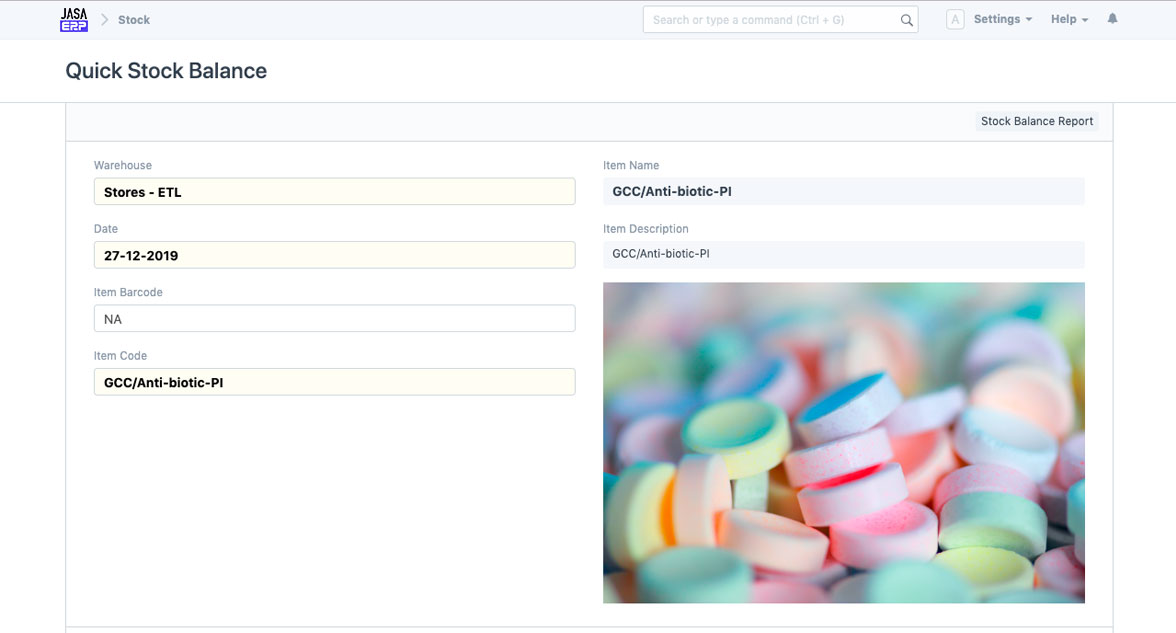The height and width of the screenshot is (633, 1176).
Task: Click the user avatar letter A
Action: [x=955, y=20]
